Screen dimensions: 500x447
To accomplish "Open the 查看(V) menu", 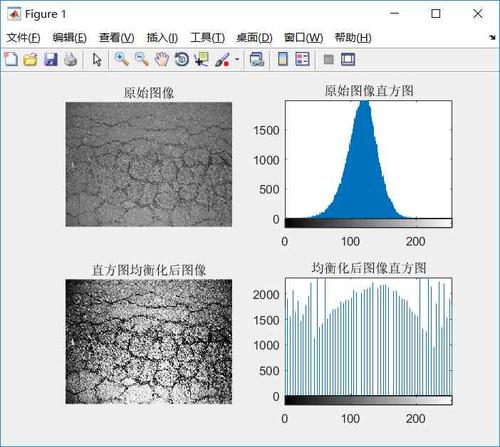I will [117, 38].
